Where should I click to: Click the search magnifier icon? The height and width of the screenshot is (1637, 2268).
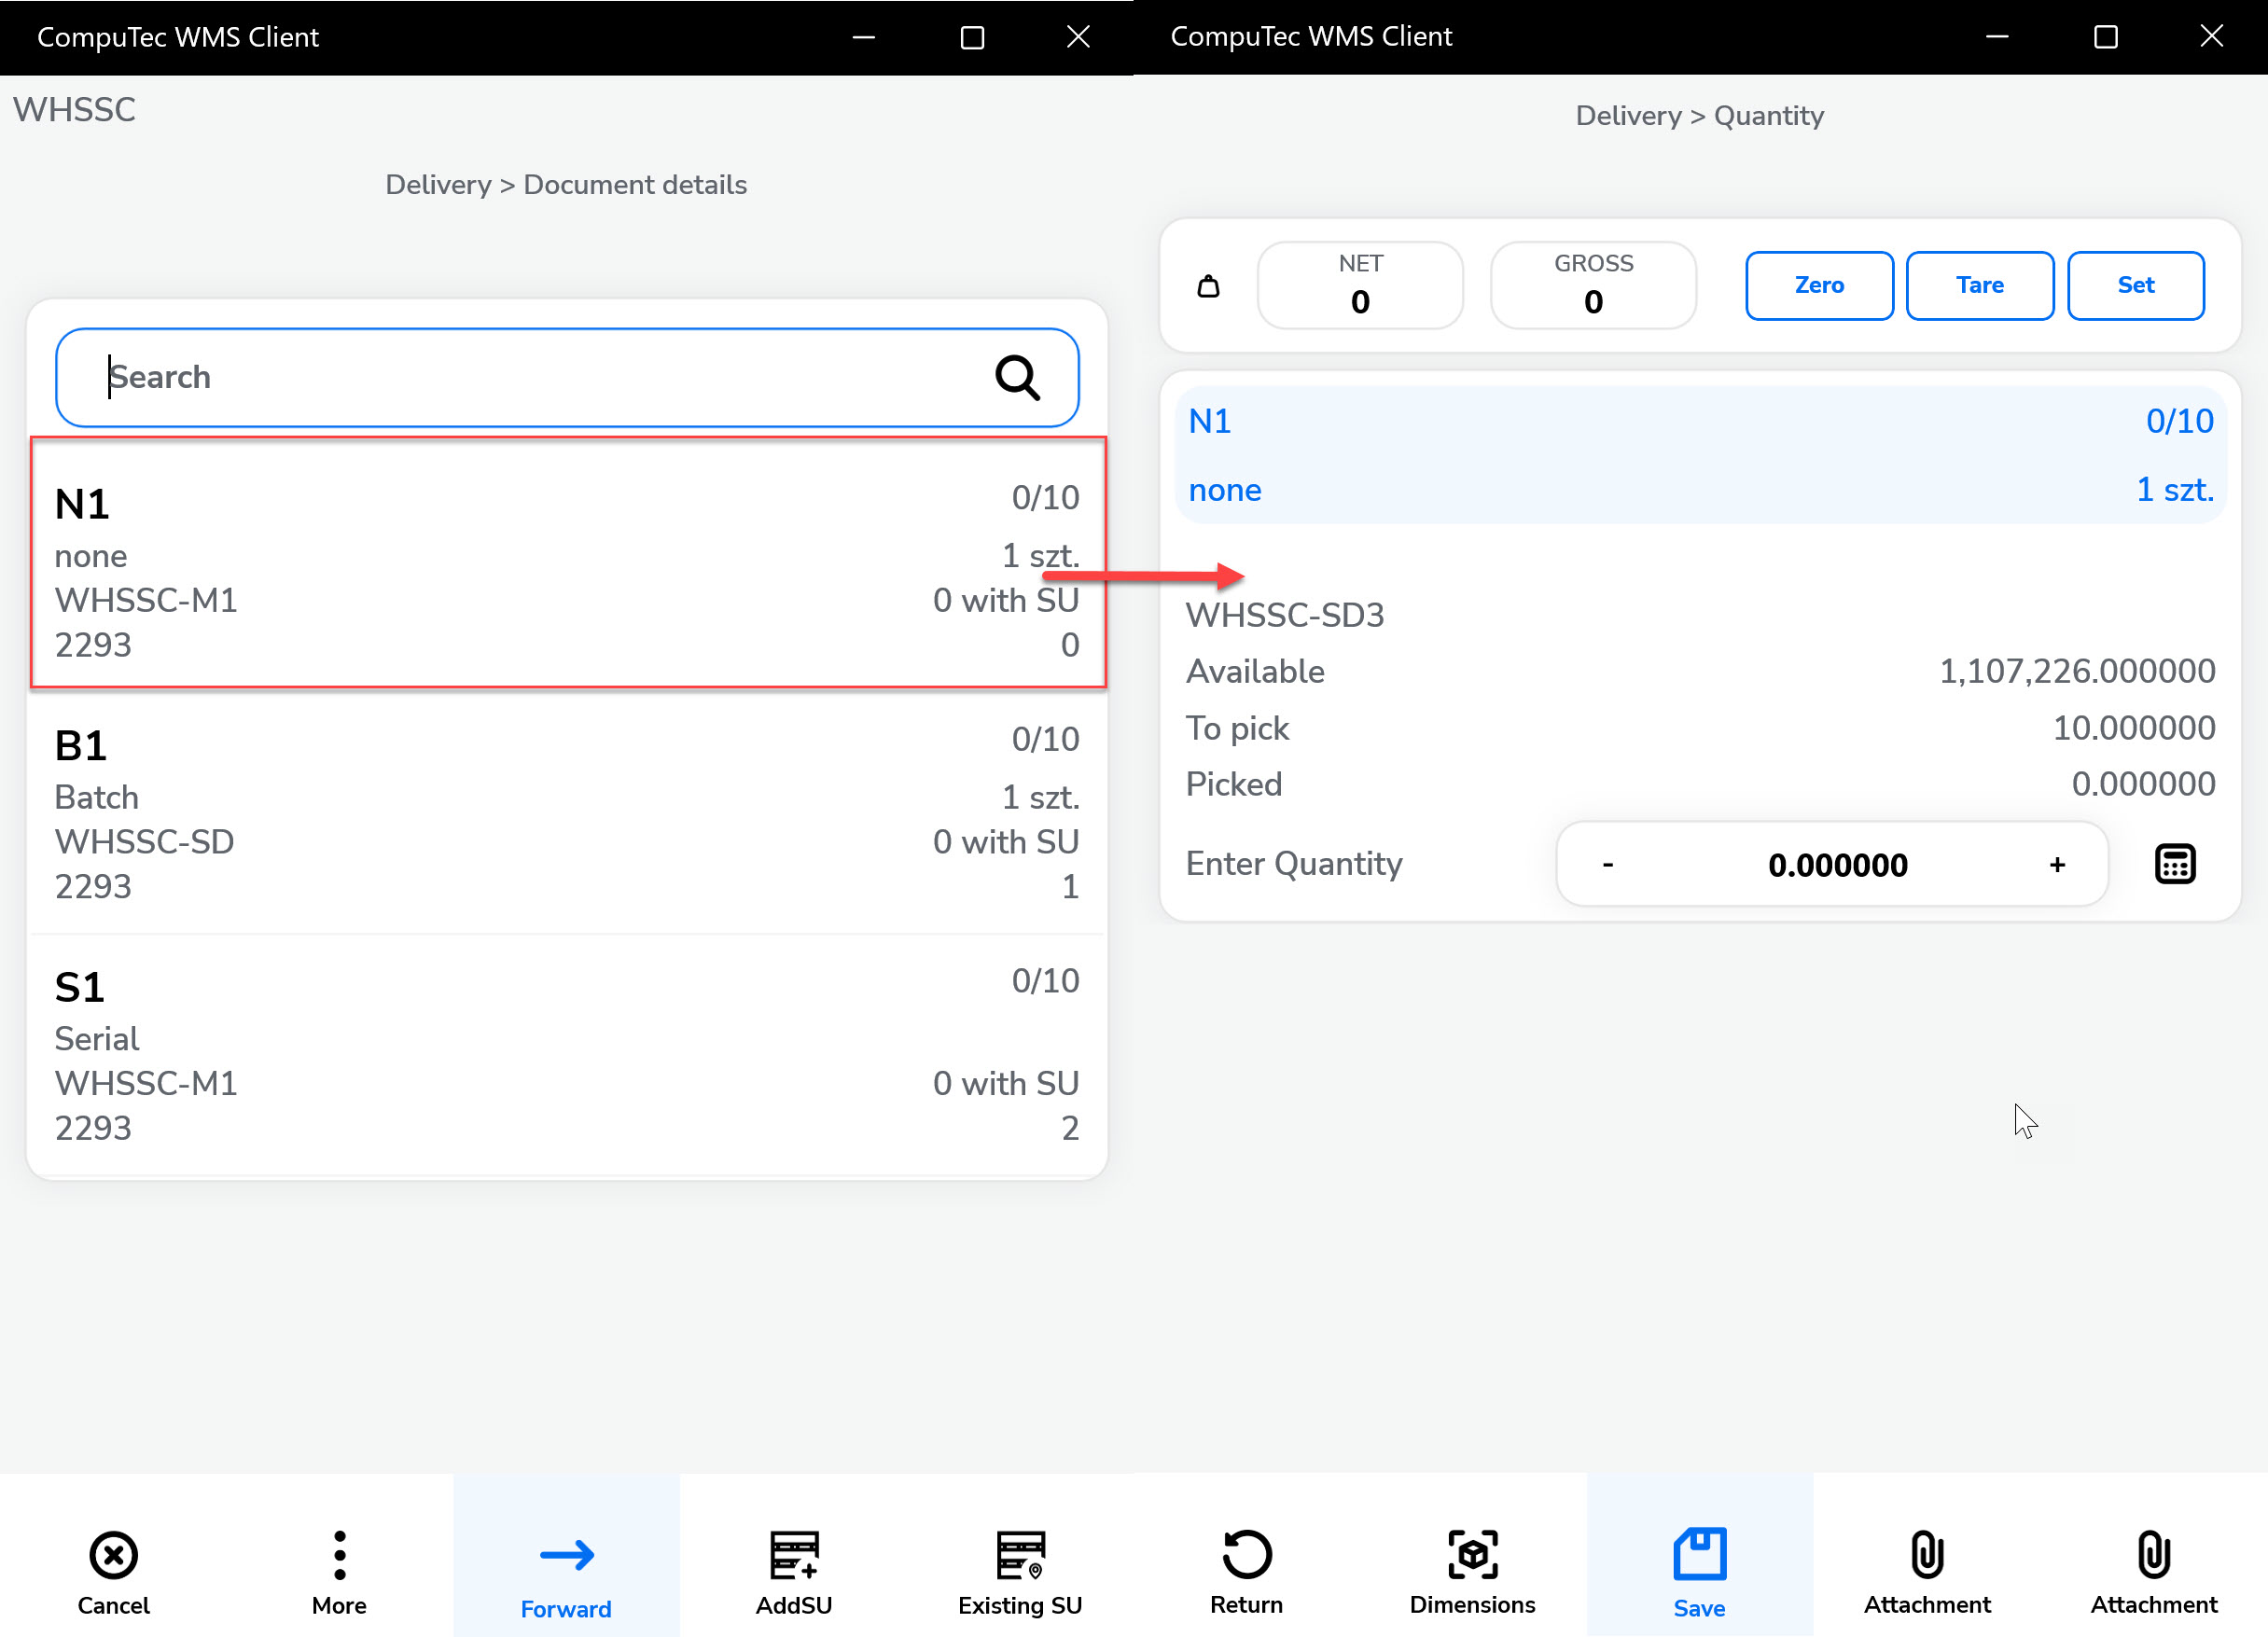click(x=1017, y=378)
